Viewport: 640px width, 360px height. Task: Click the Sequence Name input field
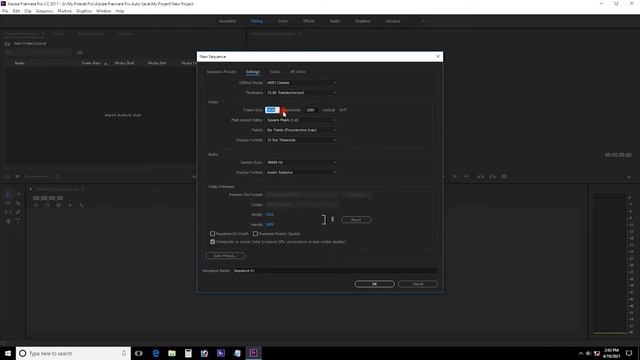335,270
